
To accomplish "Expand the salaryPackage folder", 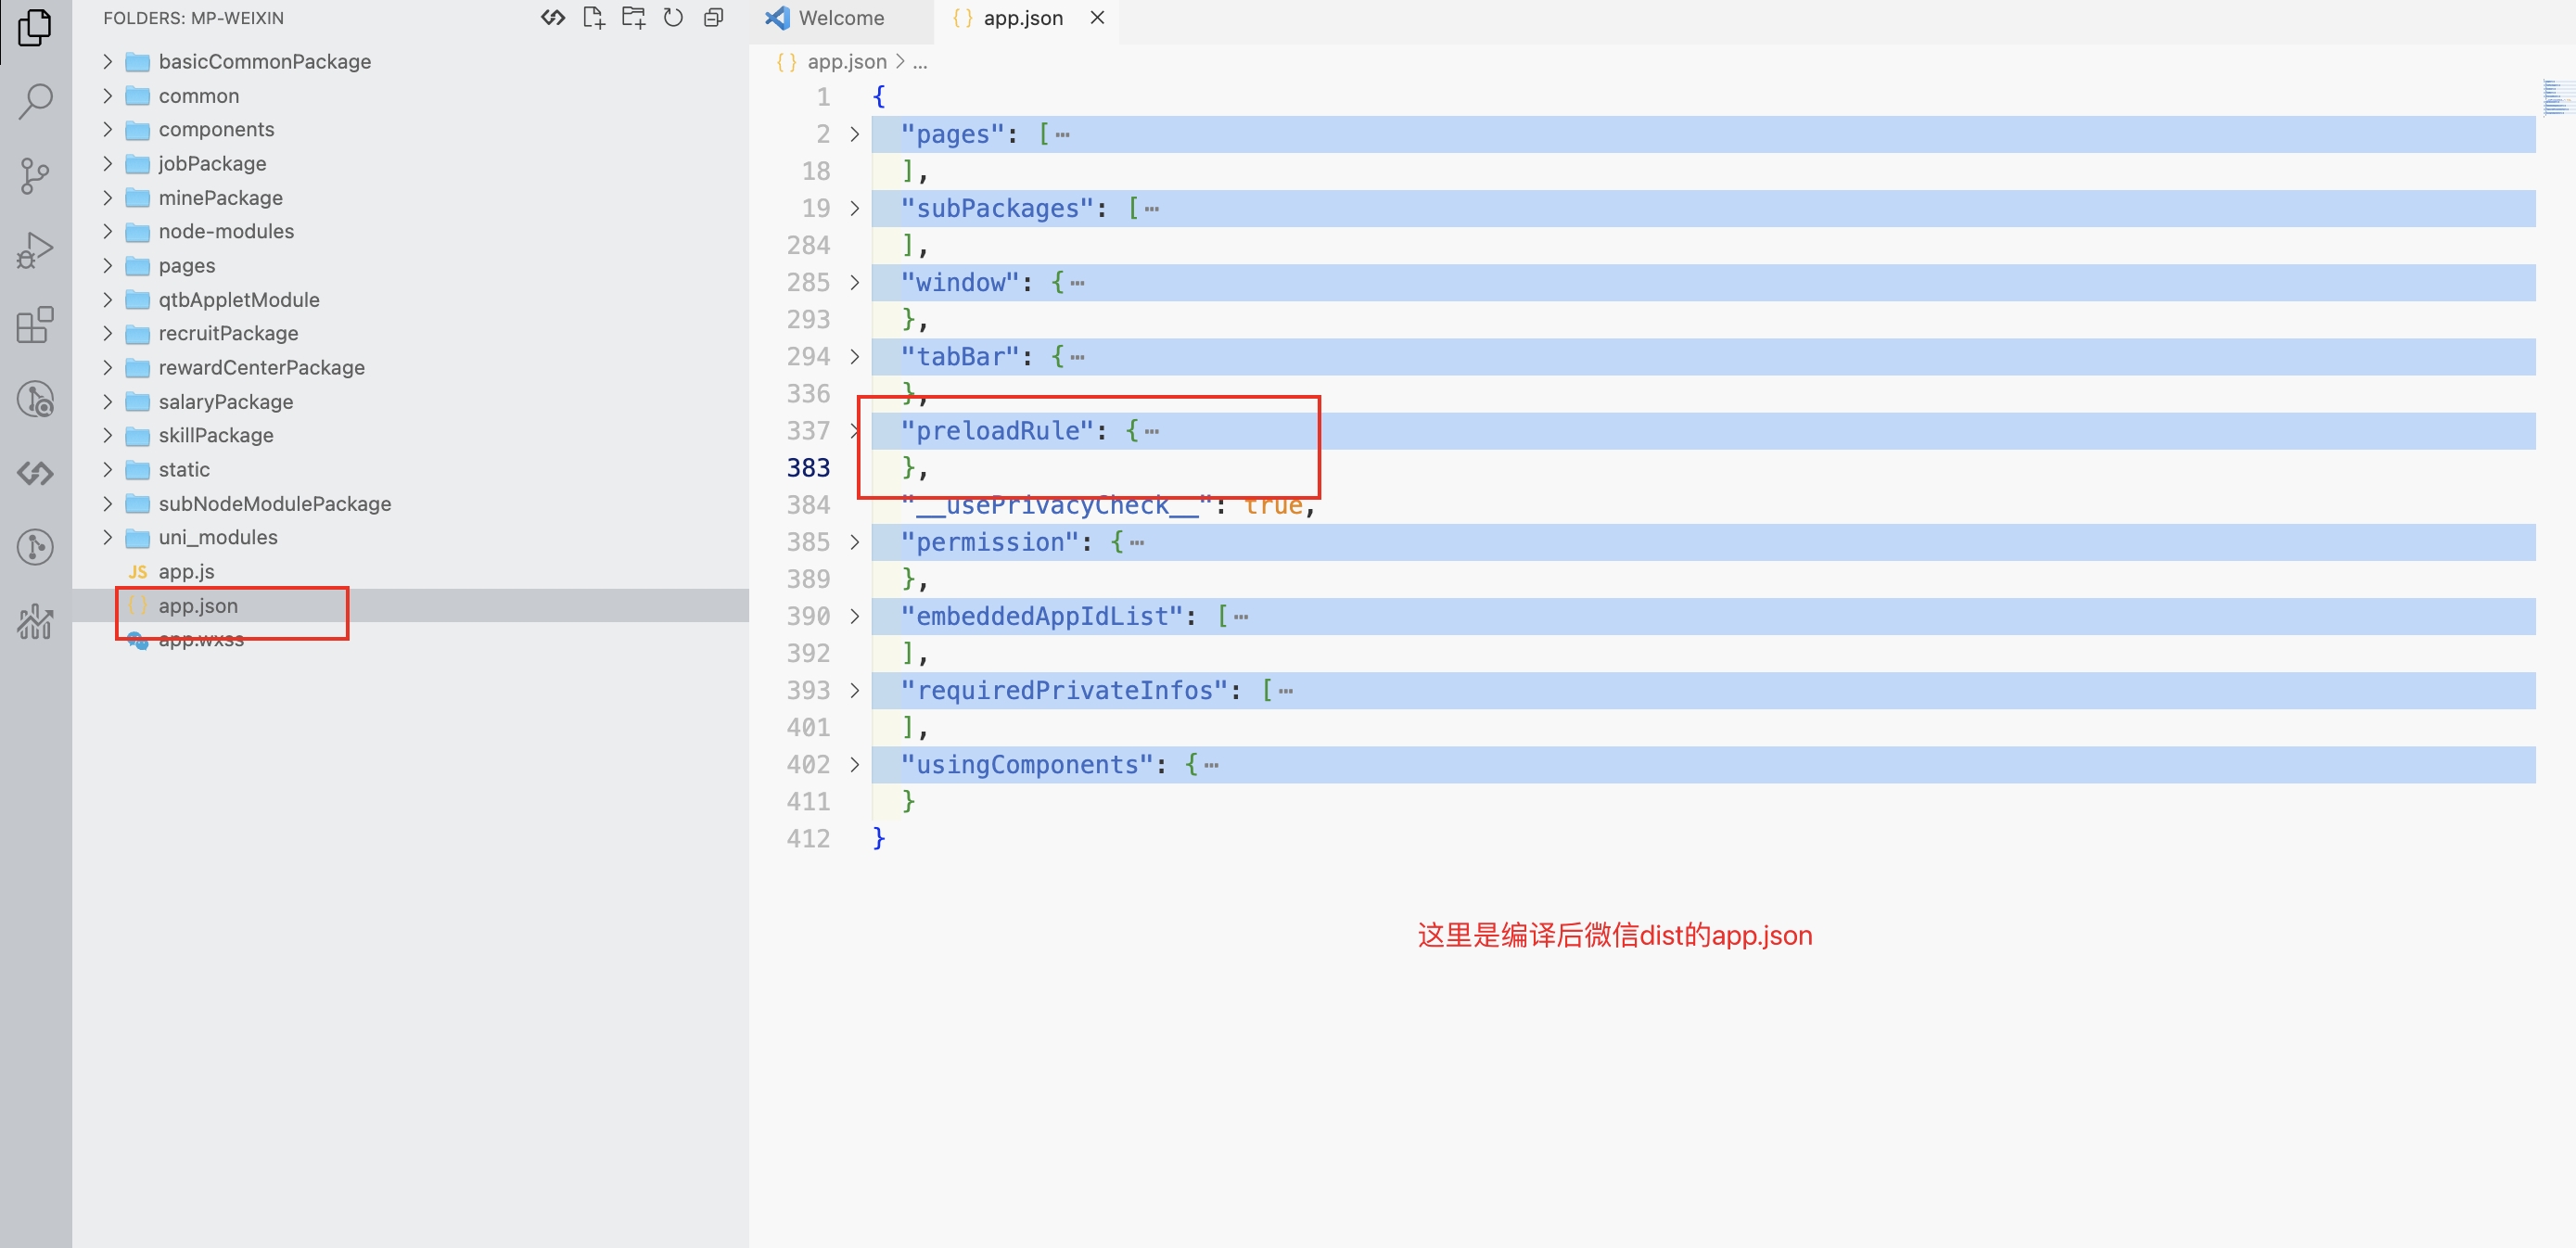I will (x=108, y=401).
